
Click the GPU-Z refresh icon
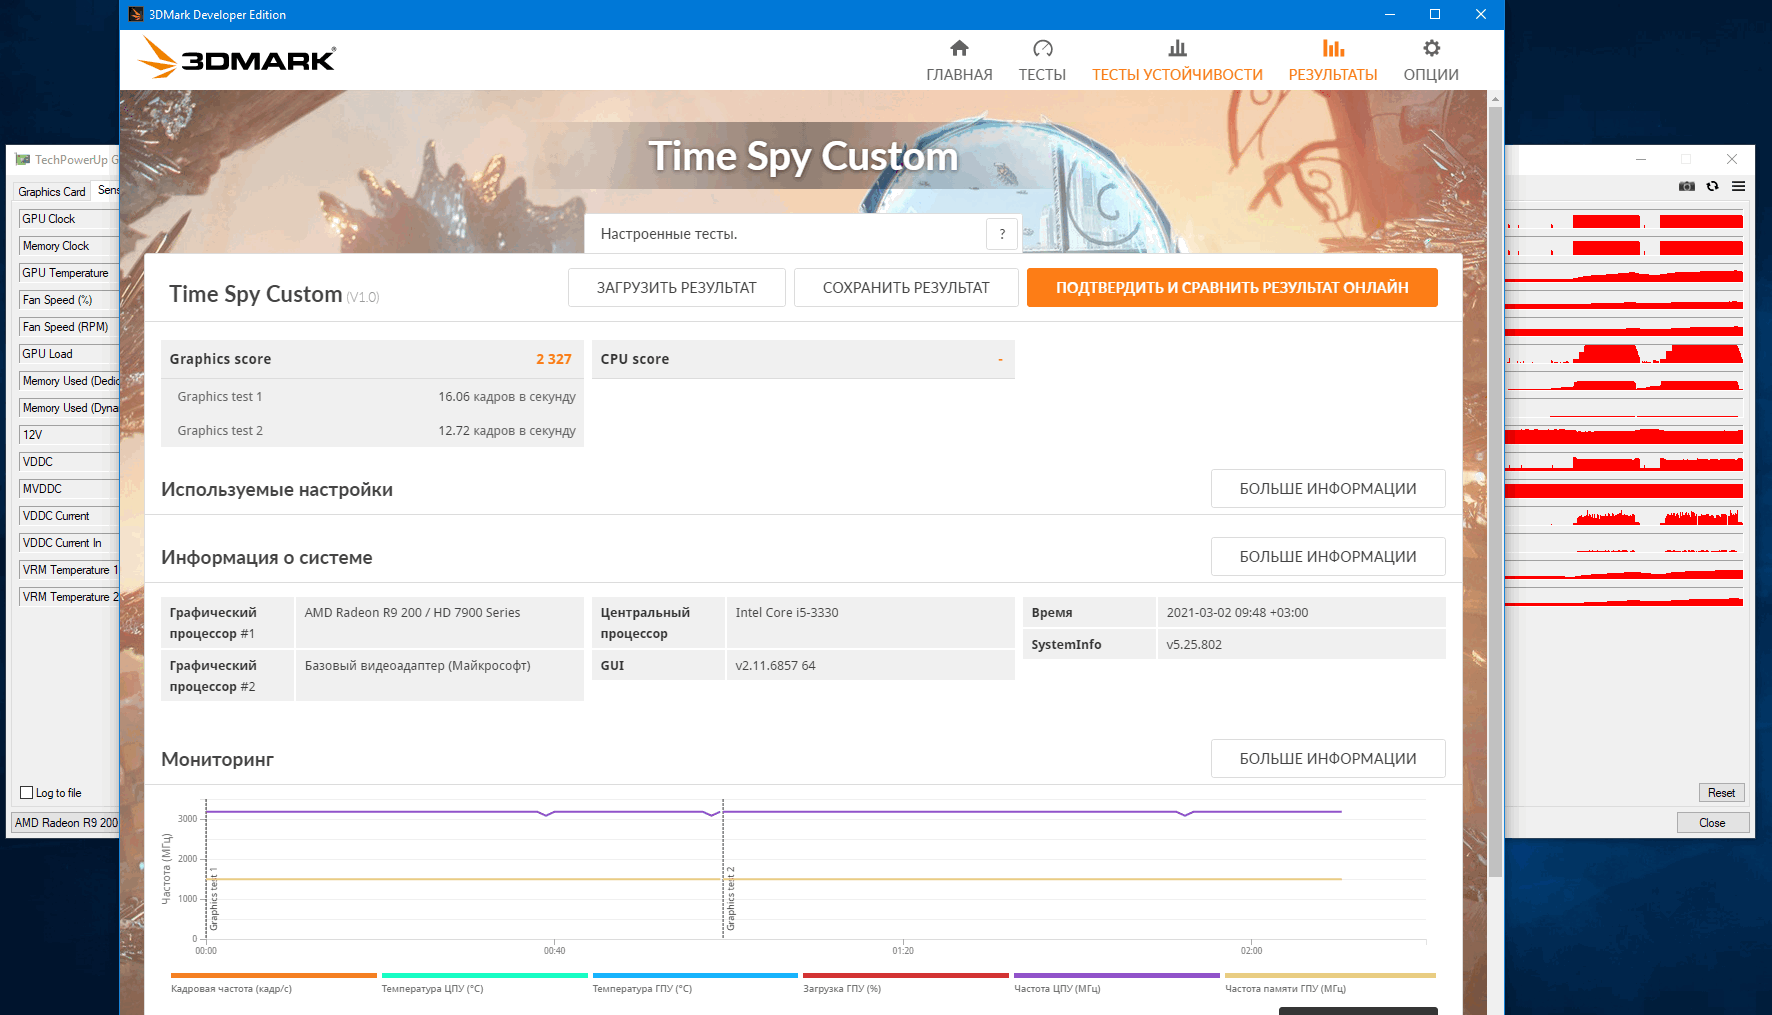(1713, 186)
